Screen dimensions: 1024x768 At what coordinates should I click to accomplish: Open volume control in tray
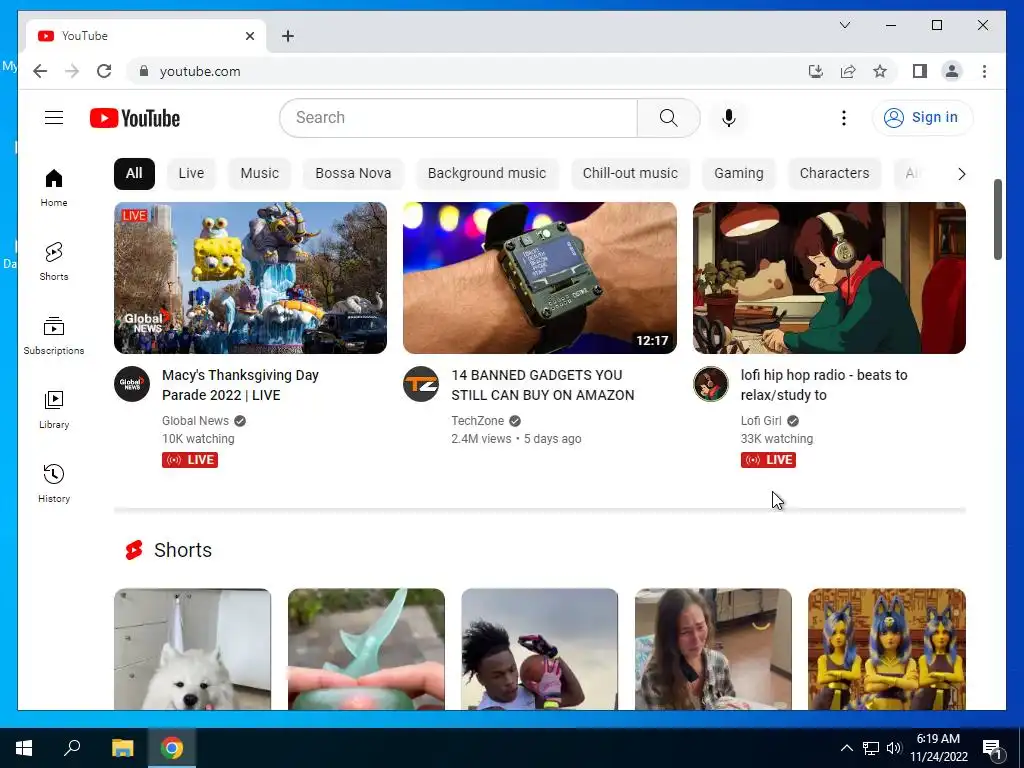click(894, 748)
